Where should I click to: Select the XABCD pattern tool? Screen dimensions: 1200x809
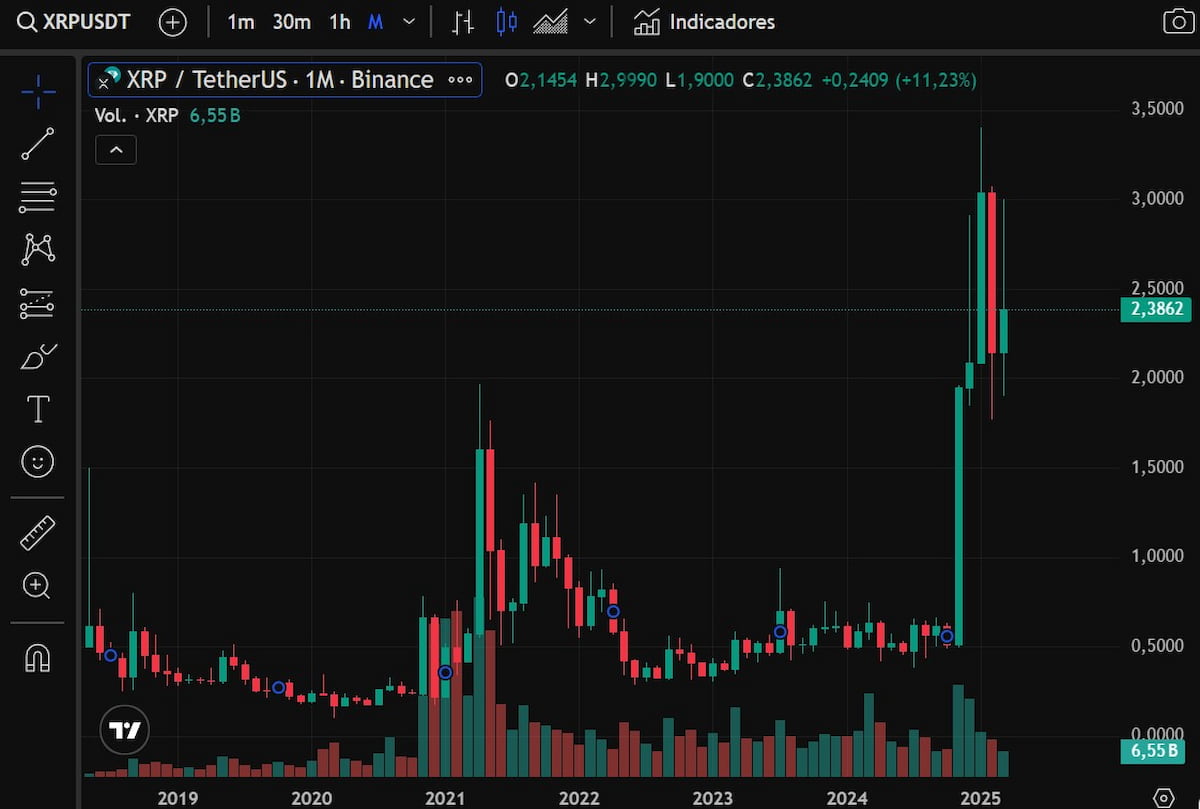click(38, 249)
